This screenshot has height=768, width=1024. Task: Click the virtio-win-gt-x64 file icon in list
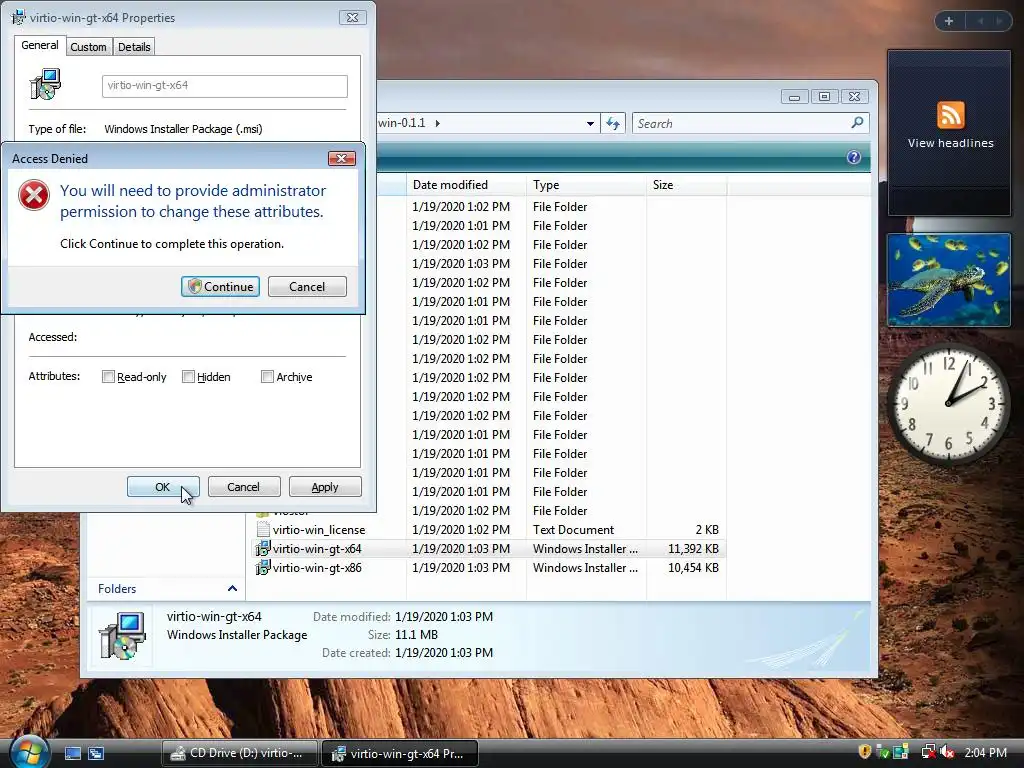click(x=263, y=549)
